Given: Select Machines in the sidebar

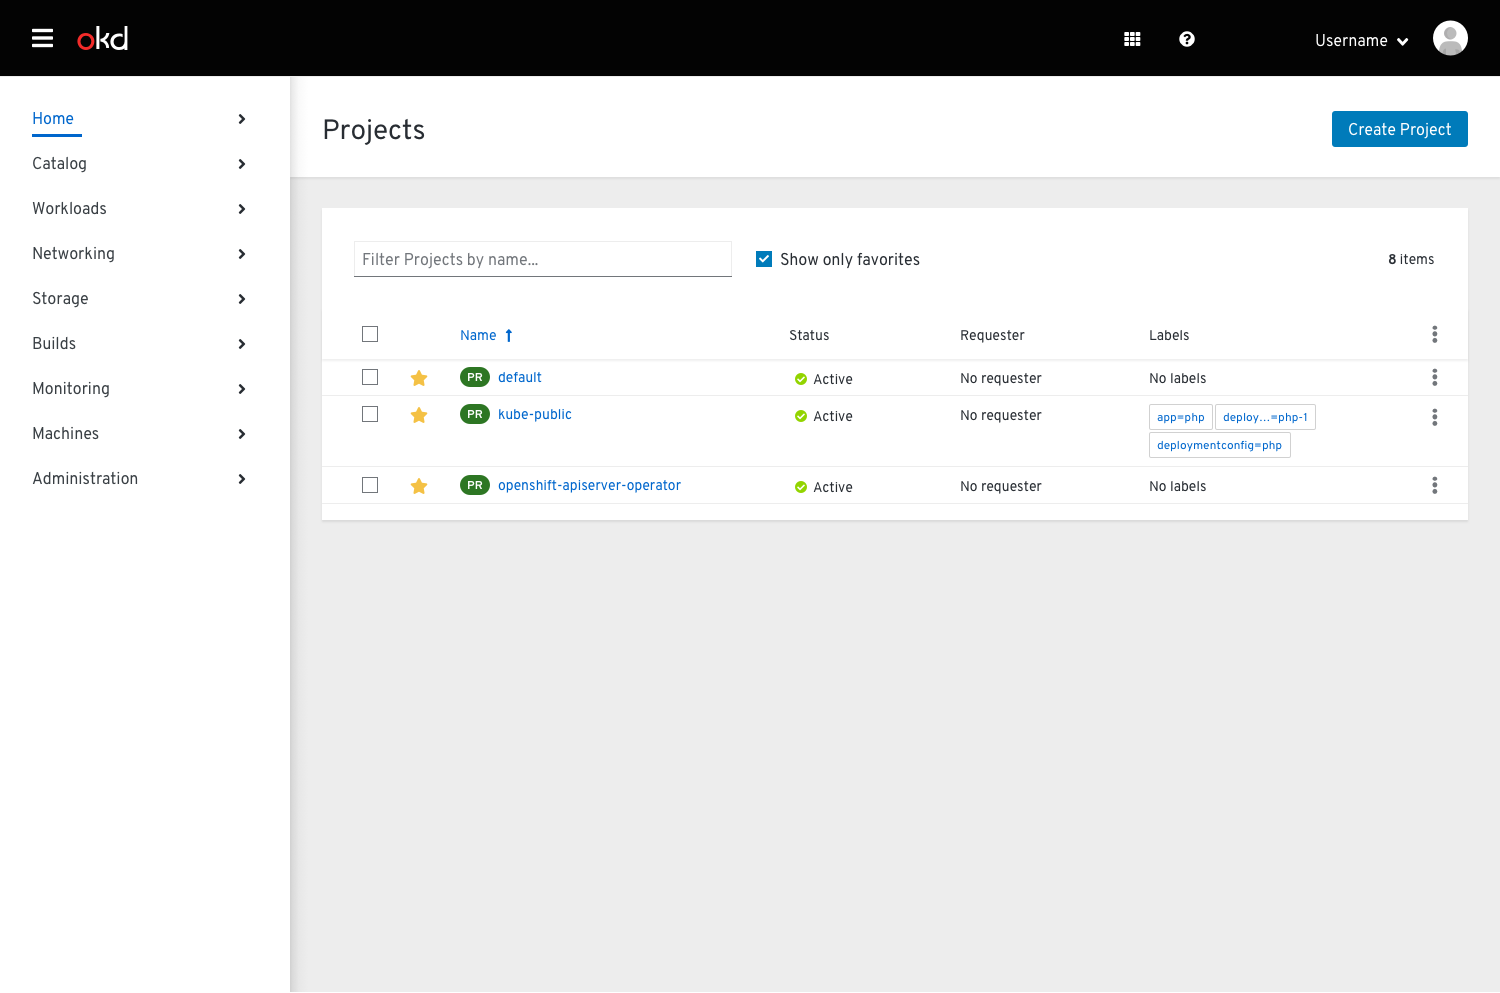Looking at the screenshot, I should [x=65, y=433].
